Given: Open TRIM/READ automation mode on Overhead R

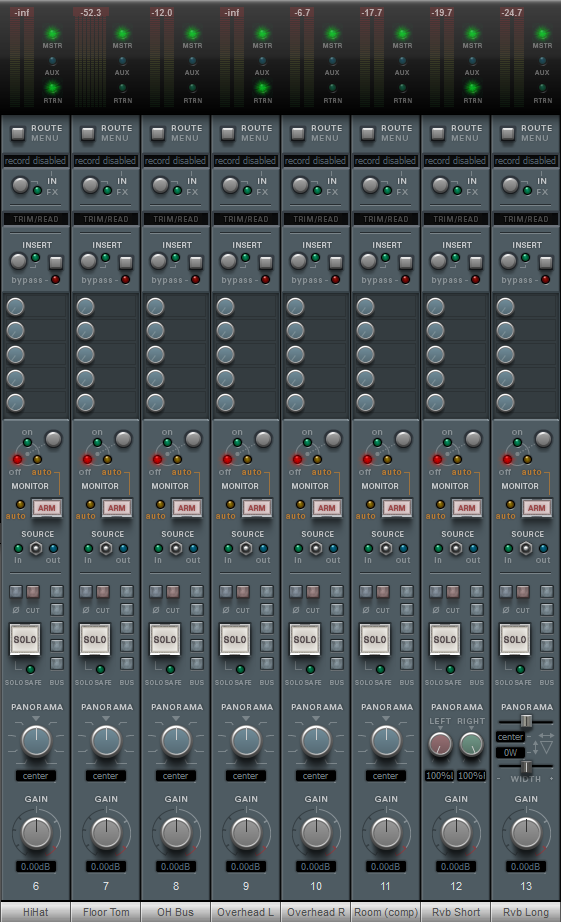Looking at the screenshot, I should [x=316, y=219].
